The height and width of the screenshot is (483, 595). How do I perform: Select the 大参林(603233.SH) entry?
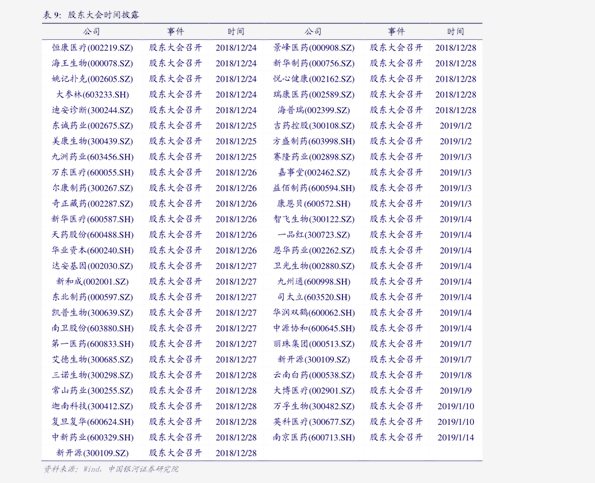[x=93, y=94]
